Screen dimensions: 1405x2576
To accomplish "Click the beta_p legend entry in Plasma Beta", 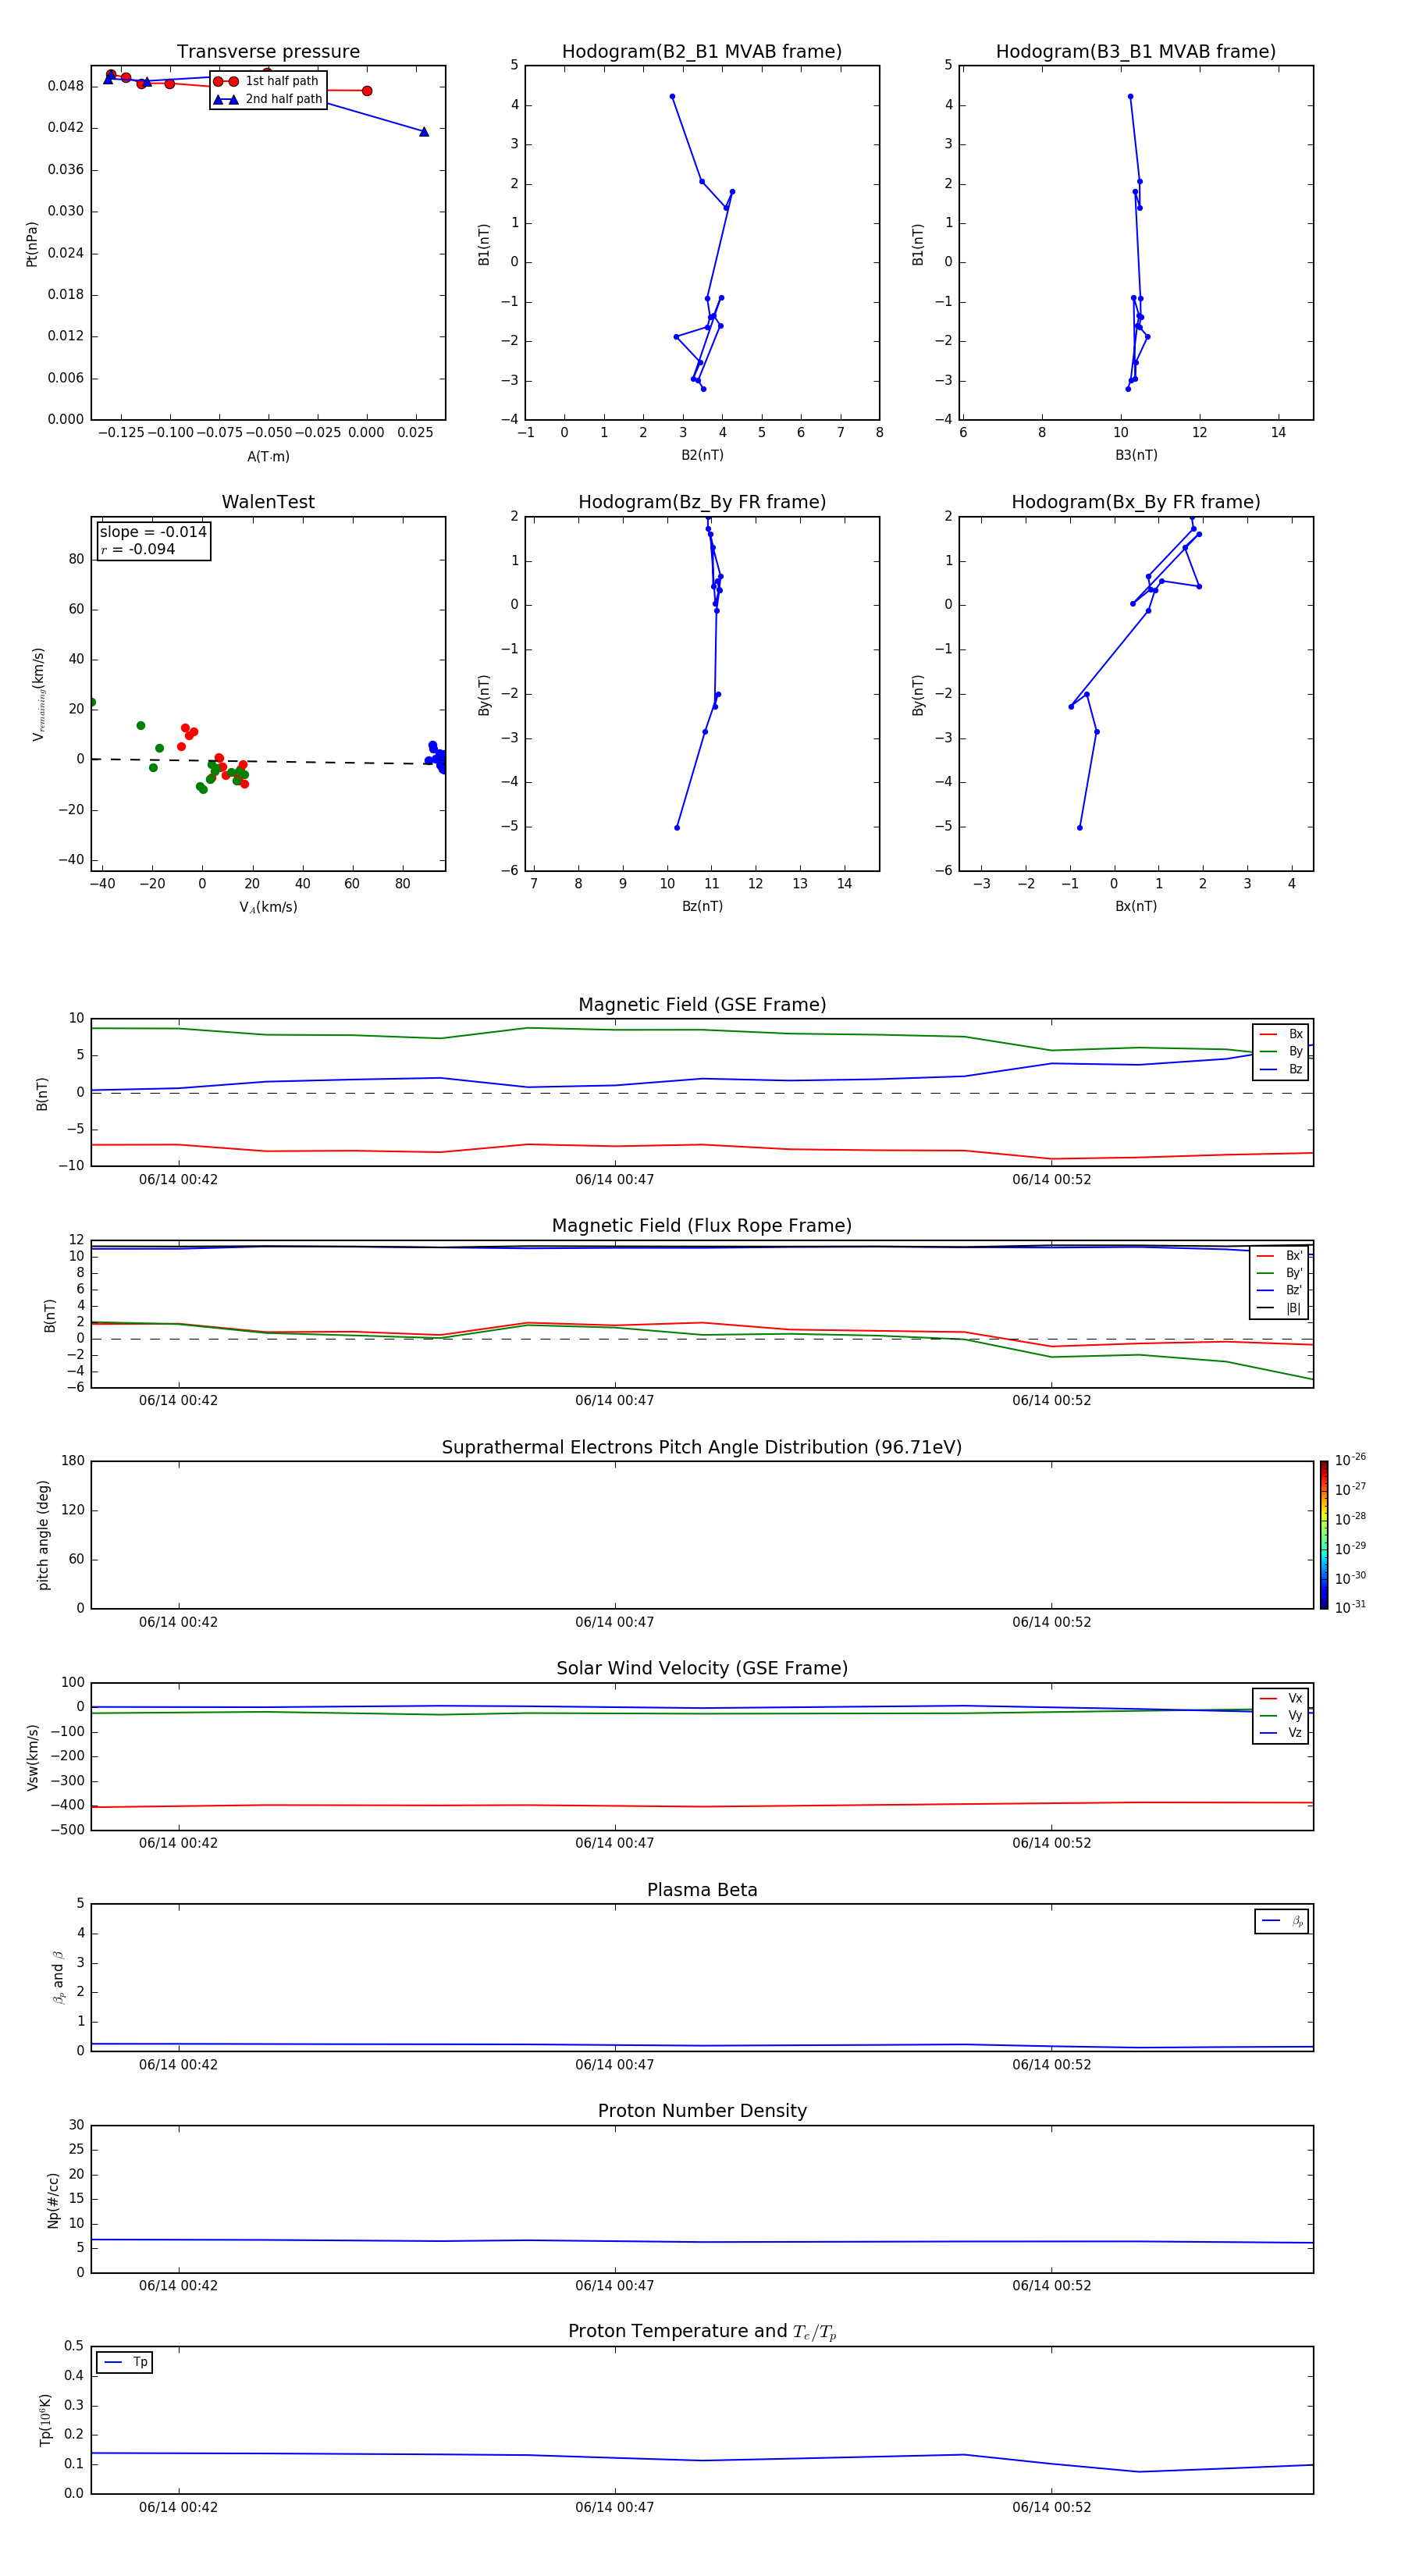I will pyautogui.click(x=1282, y=1921).
